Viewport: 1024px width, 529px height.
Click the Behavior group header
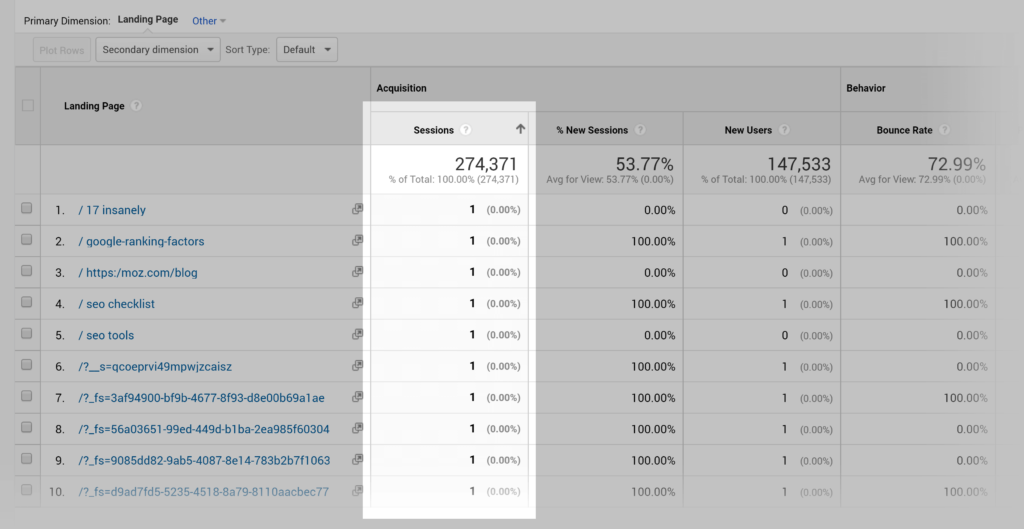[866, 88]
